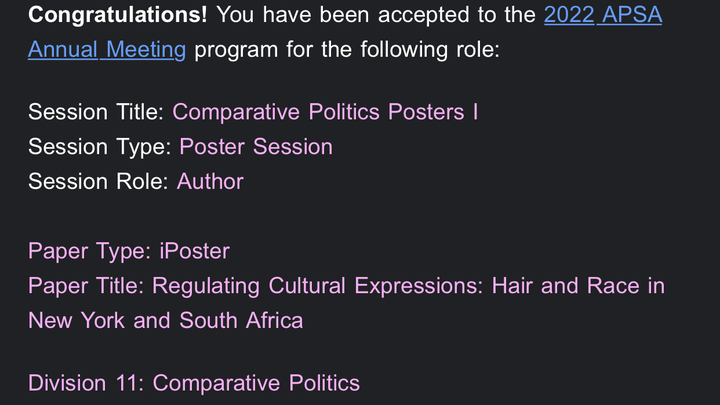The width and height of the screenshot is (720, 405).
Task: Click the bold Congratulations! word
Action: click(118, 15)
